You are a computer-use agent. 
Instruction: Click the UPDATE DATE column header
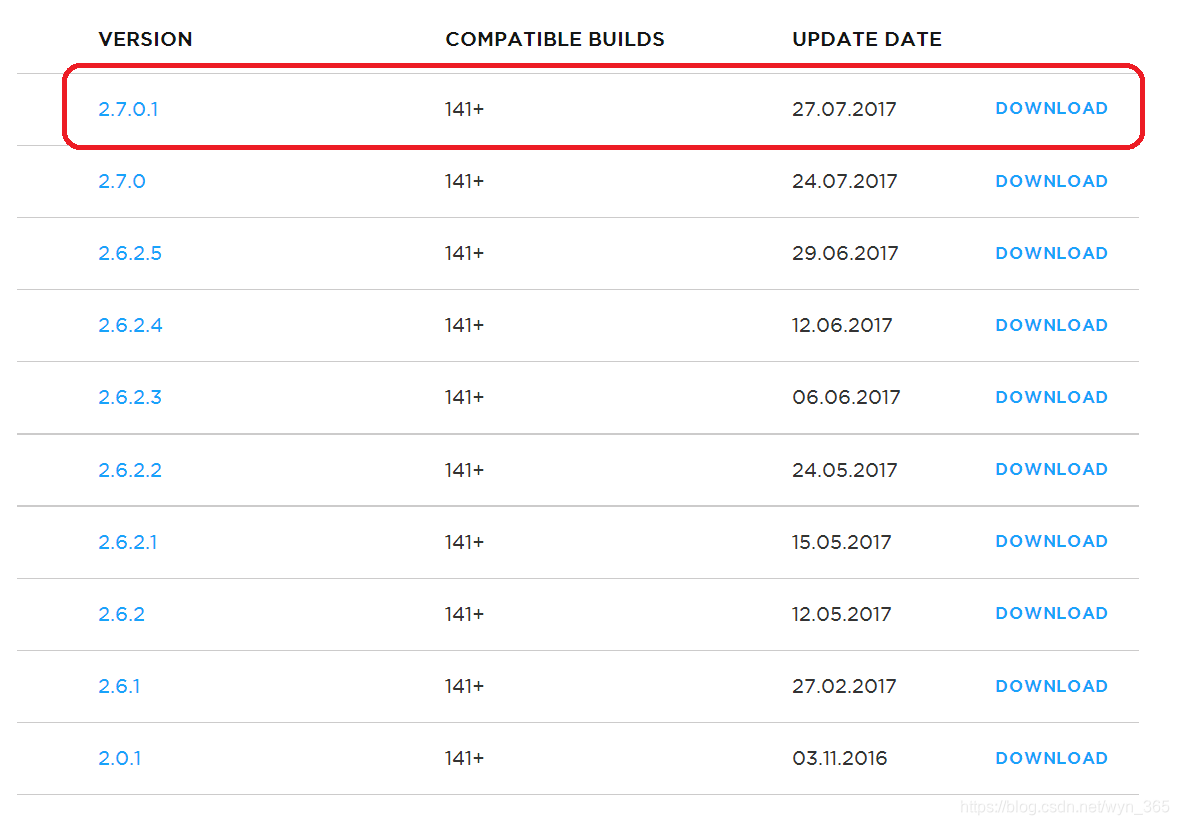(x=867, y=39)
